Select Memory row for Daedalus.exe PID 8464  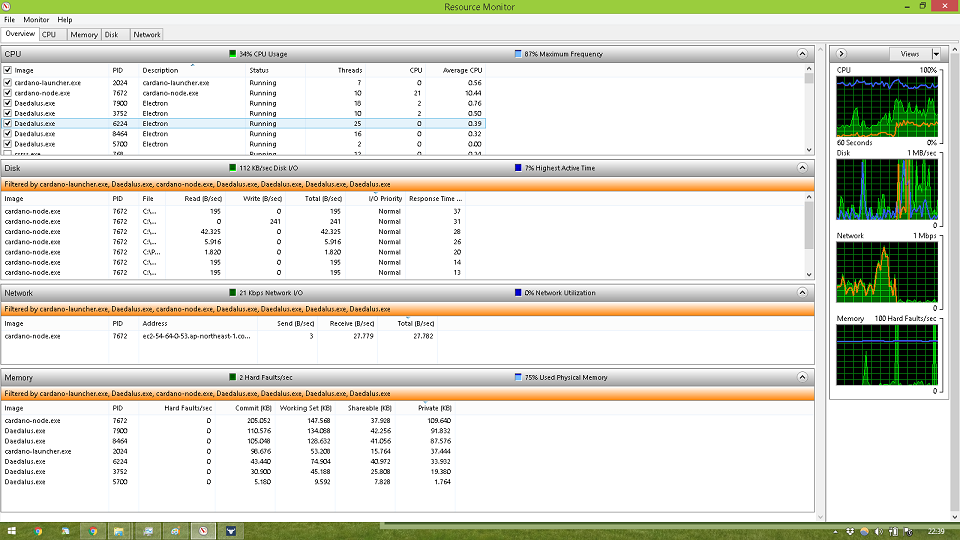coord(228,441)
